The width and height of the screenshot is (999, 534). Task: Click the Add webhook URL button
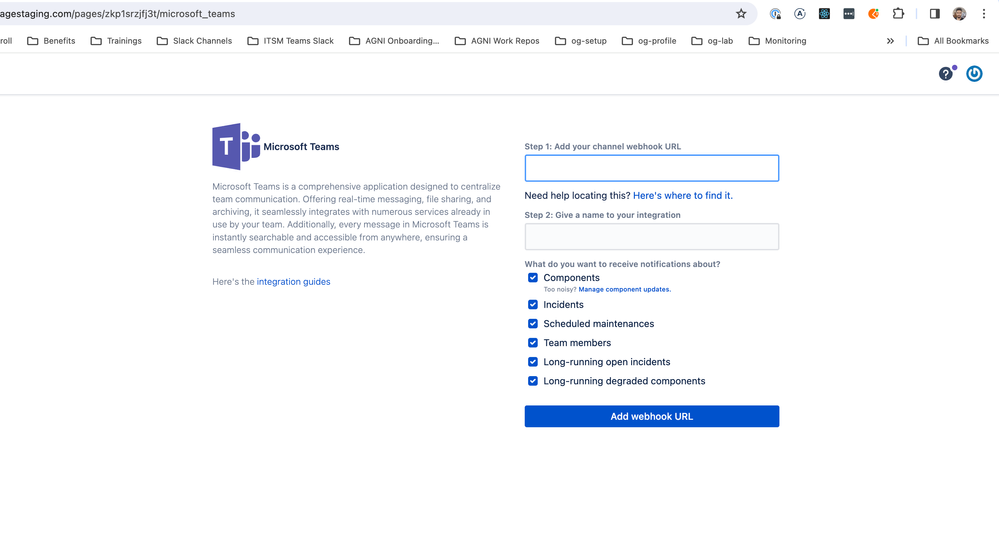pyautogui.click(x=652, y=416)
